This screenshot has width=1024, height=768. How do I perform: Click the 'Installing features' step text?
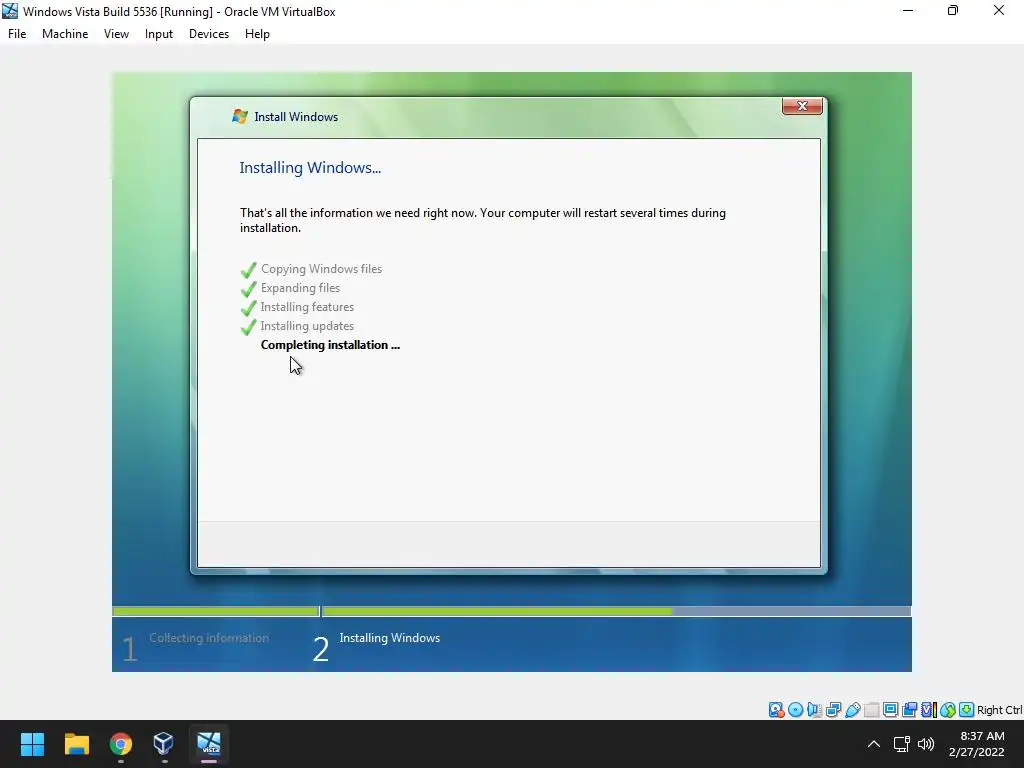[307, 307]
